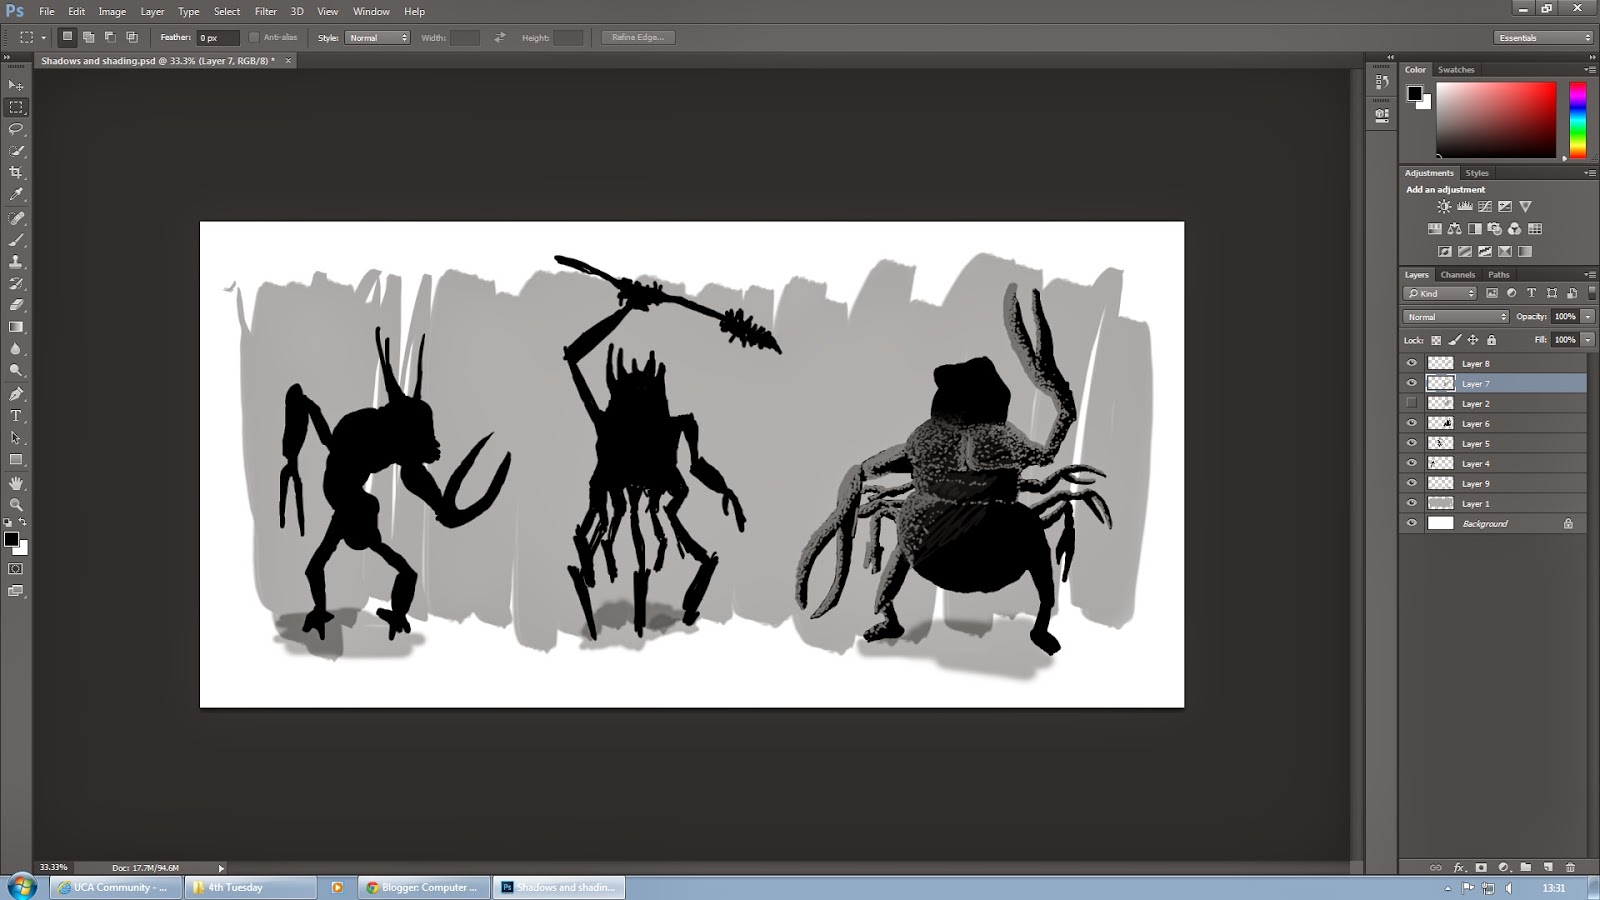Click the Refine Edge button
The width and height of the screenshot is (1600, 900).
(637, 36)
